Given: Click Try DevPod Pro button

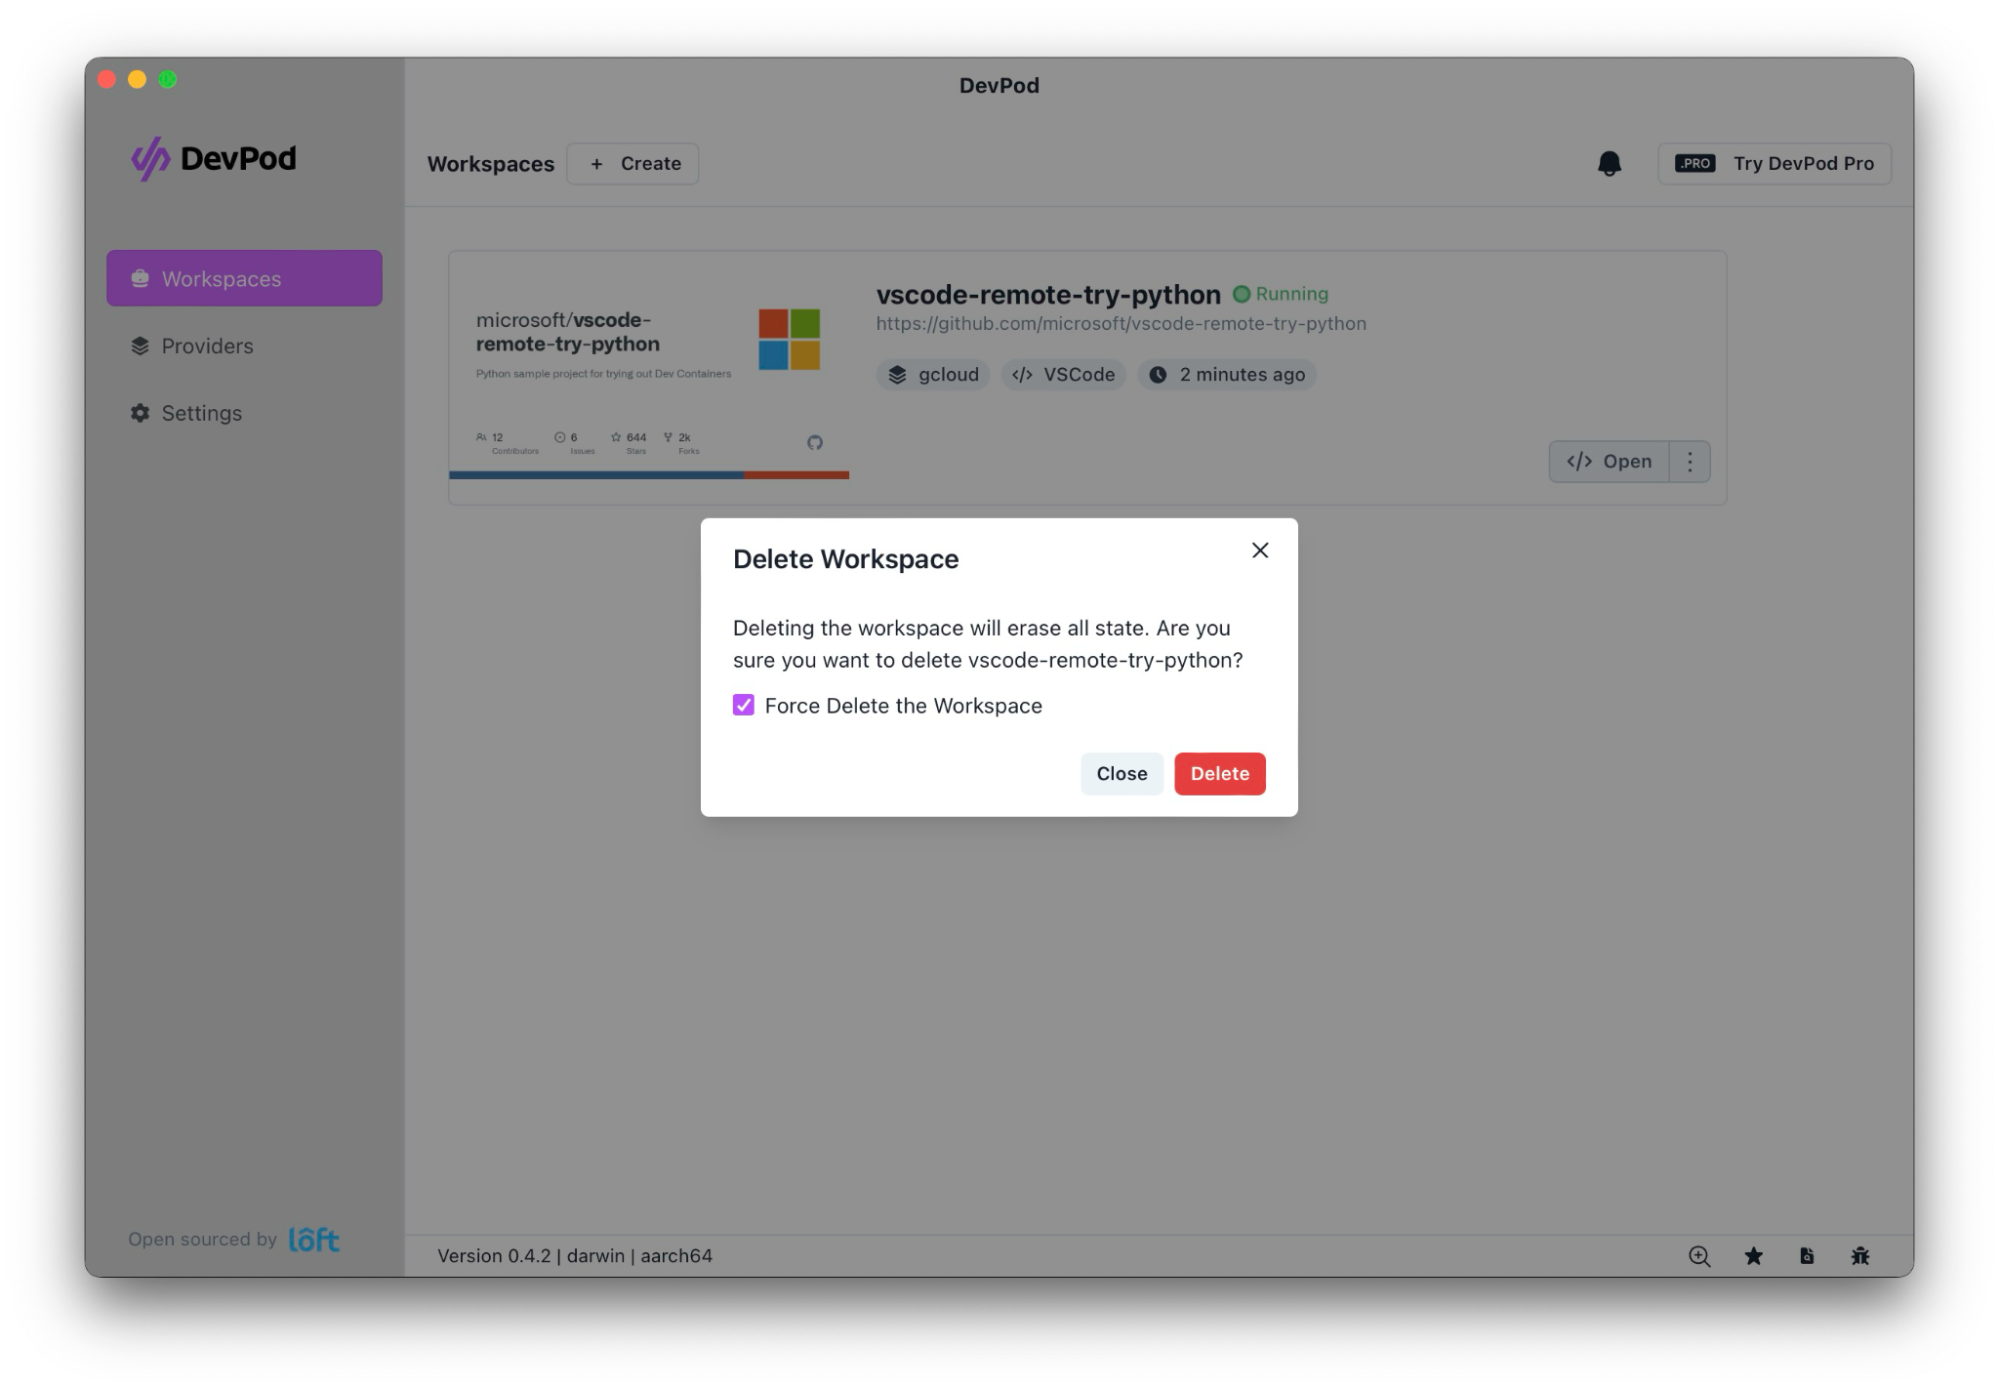Looking at the screenshot, I should [x=1774, y=163].
